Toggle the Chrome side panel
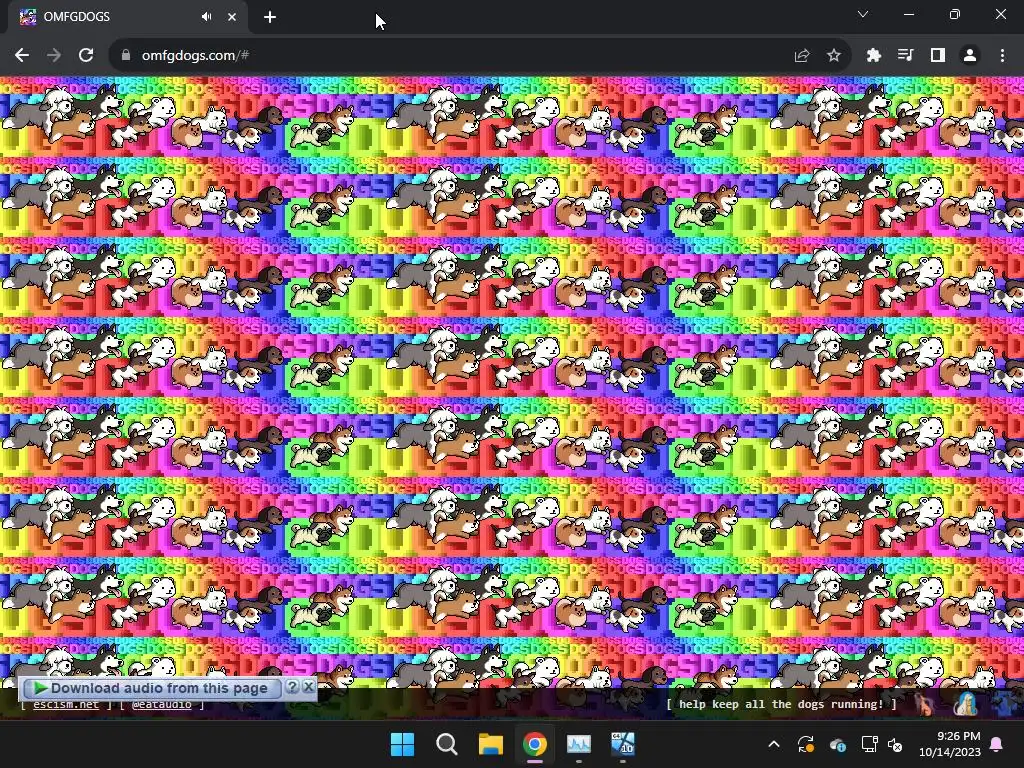Image resolution: width=1024 pixels, height=768 pixels. pyautogui.click(x=938, y=56)
